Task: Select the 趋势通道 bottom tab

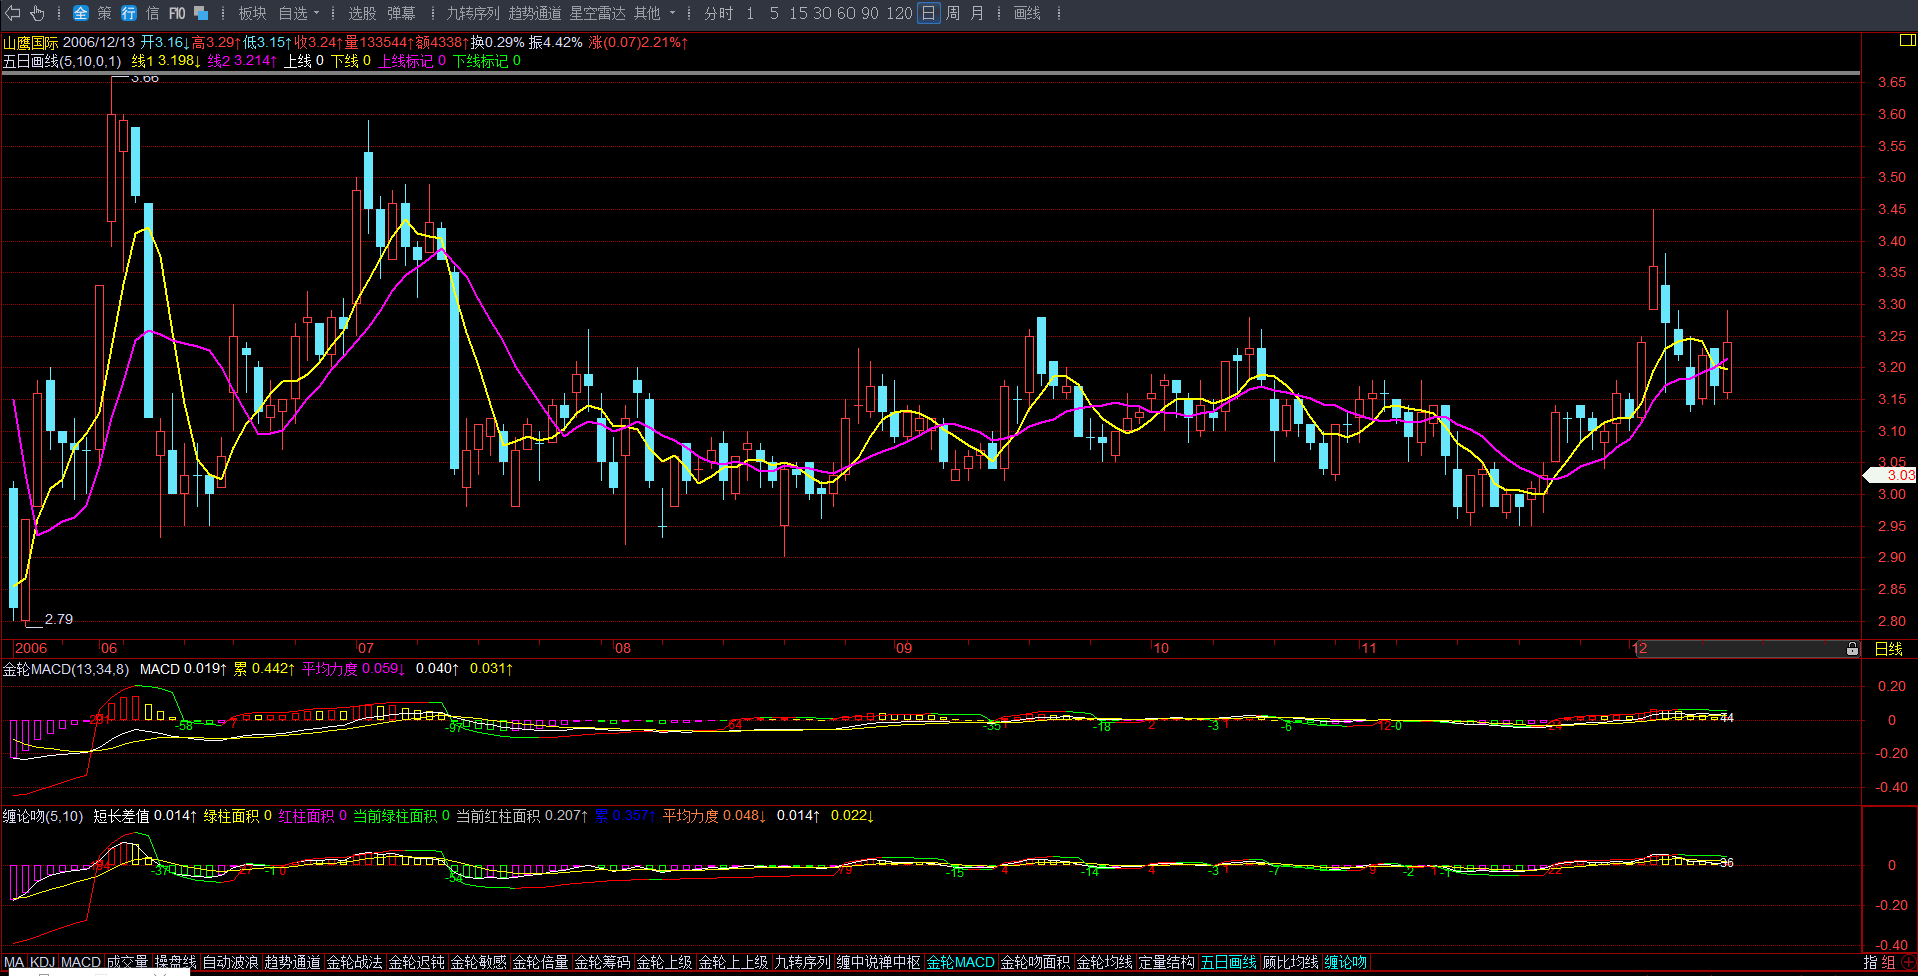Action: click(x=293, y=962)
